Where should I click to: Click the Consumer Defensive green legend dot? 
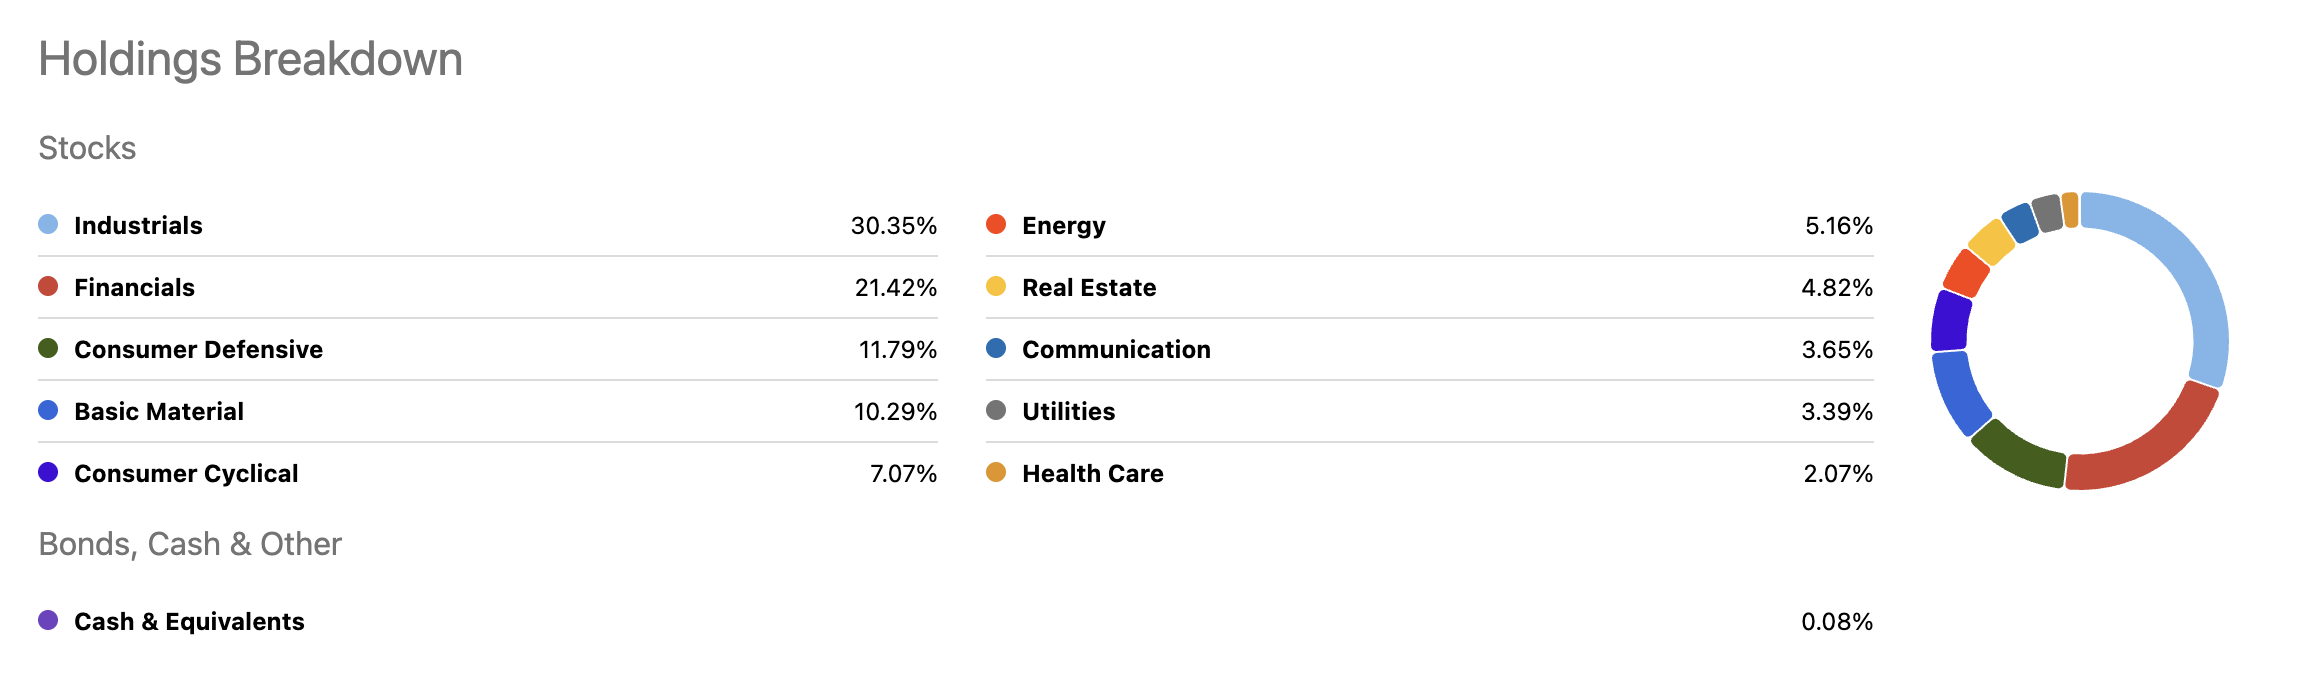click(x=48, y=348)
